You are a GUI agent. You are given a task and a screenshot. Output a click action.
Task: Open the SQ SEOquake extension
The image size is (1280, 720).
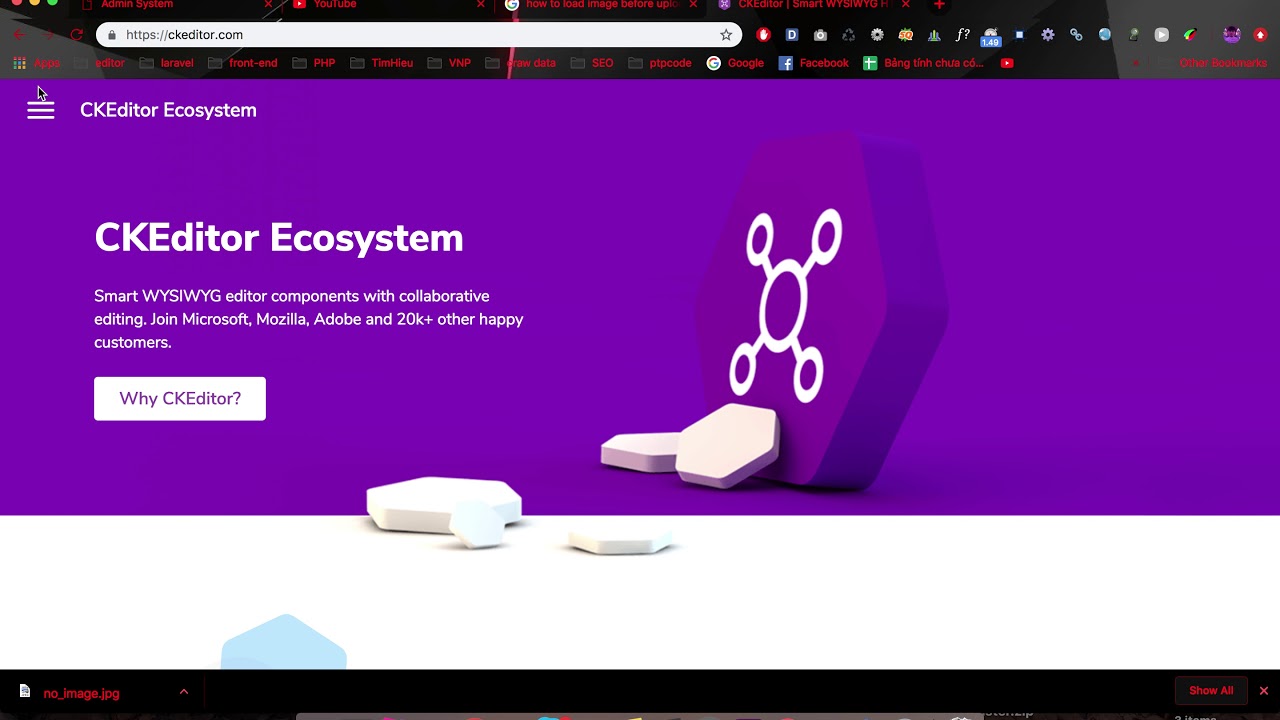[906, 35]
